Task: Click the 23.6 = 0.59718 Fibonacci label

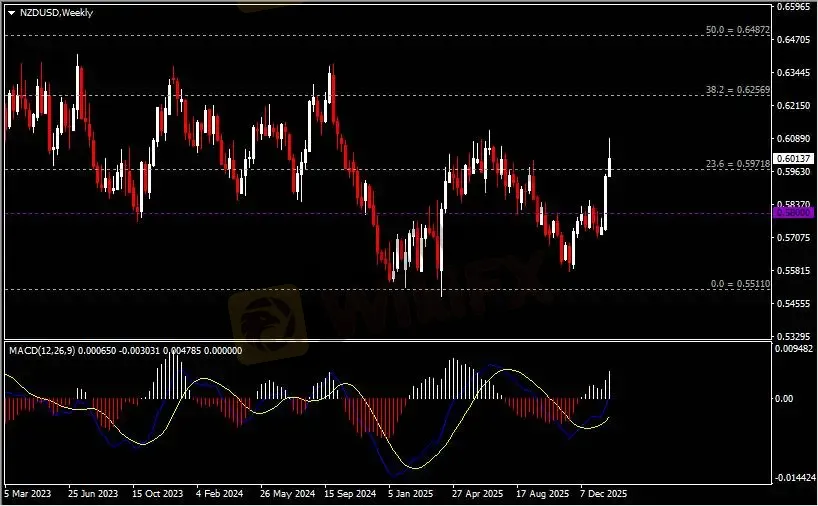Action: point(737,163)
